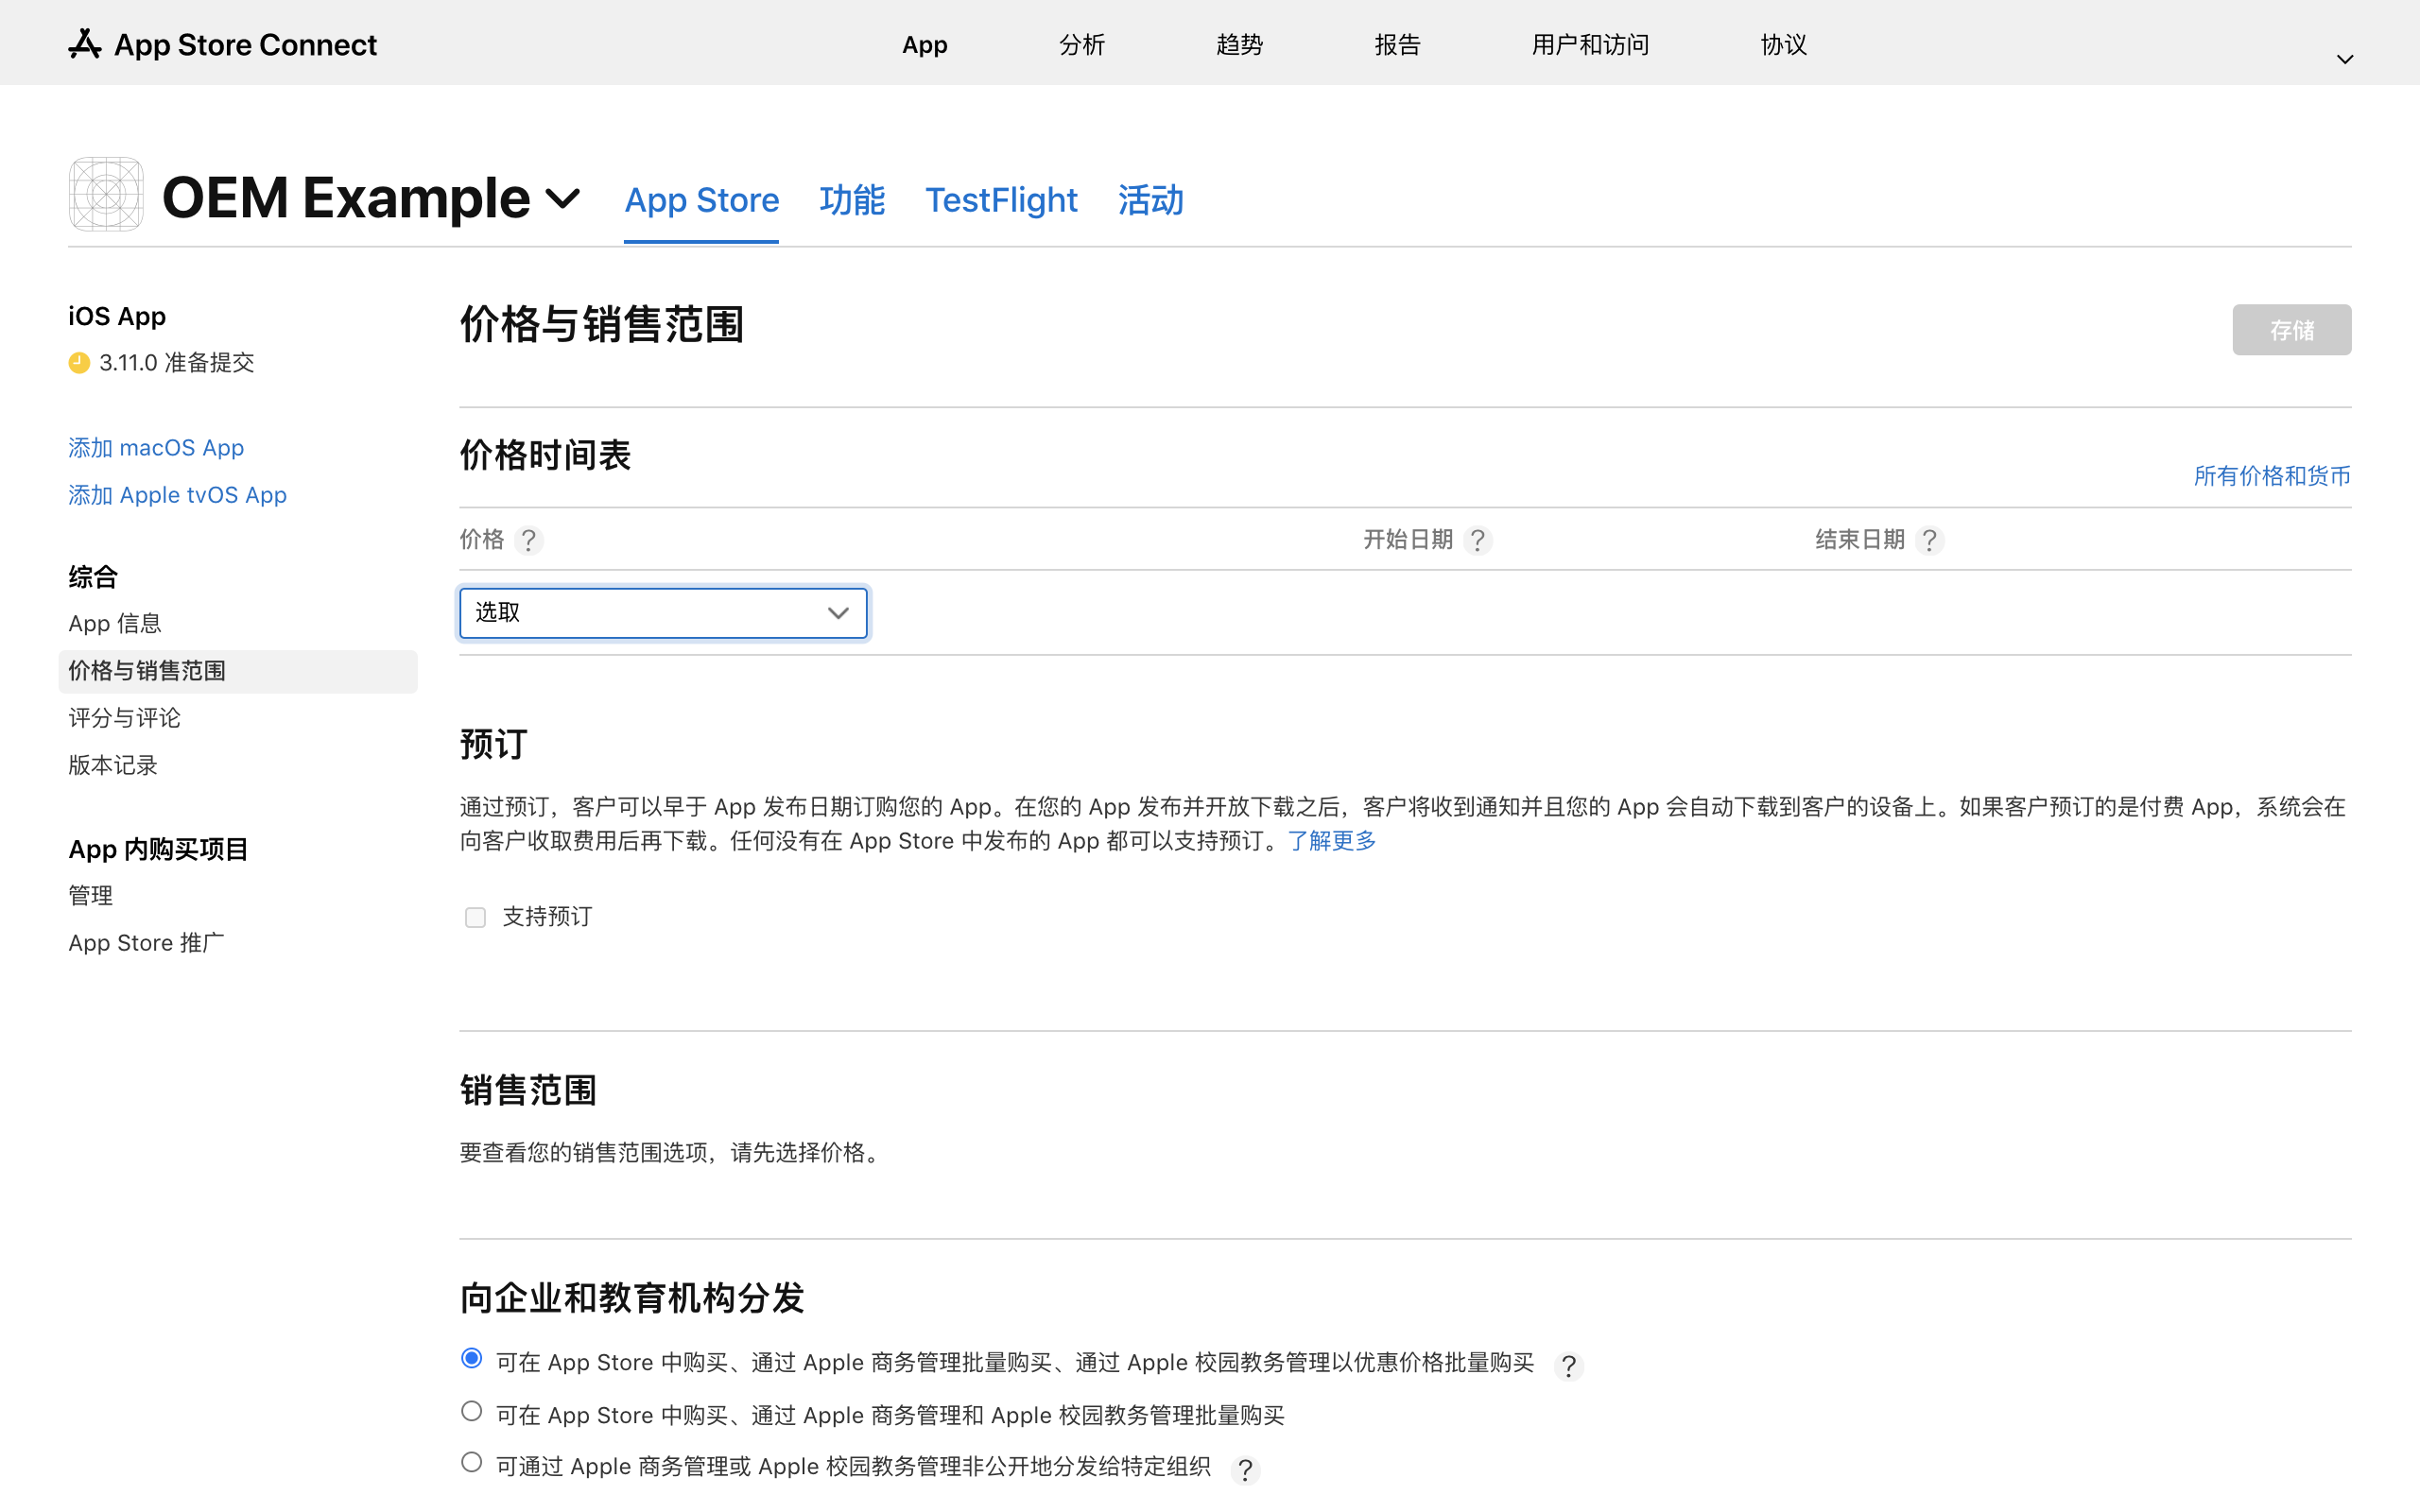The height and width of the screenshot is (1512, 2420).
Task: Click the 存储 save button
Action: pos(2291,330)
